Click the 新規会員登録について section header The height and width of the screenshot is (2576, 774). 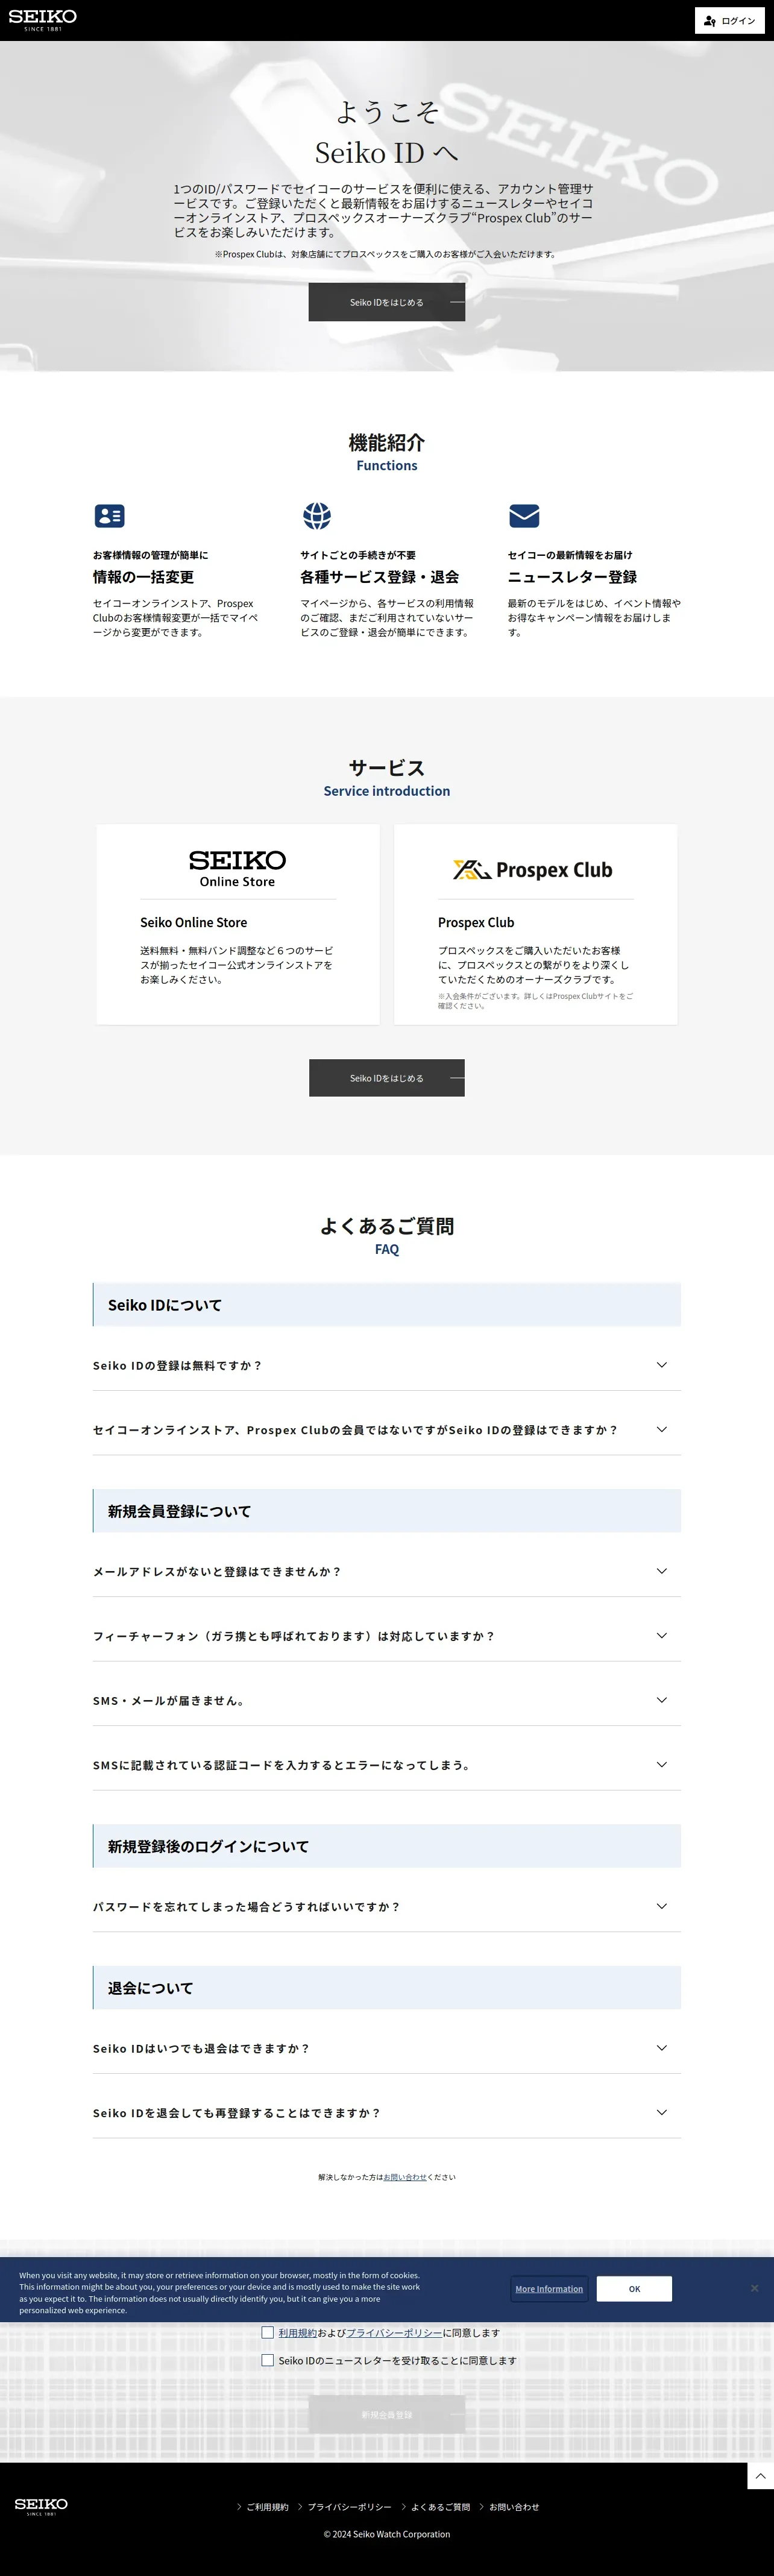tap(387, 1511)
